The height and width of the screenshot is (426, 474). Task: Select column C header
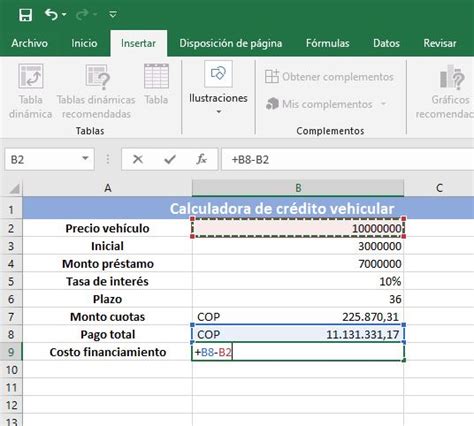439,188
